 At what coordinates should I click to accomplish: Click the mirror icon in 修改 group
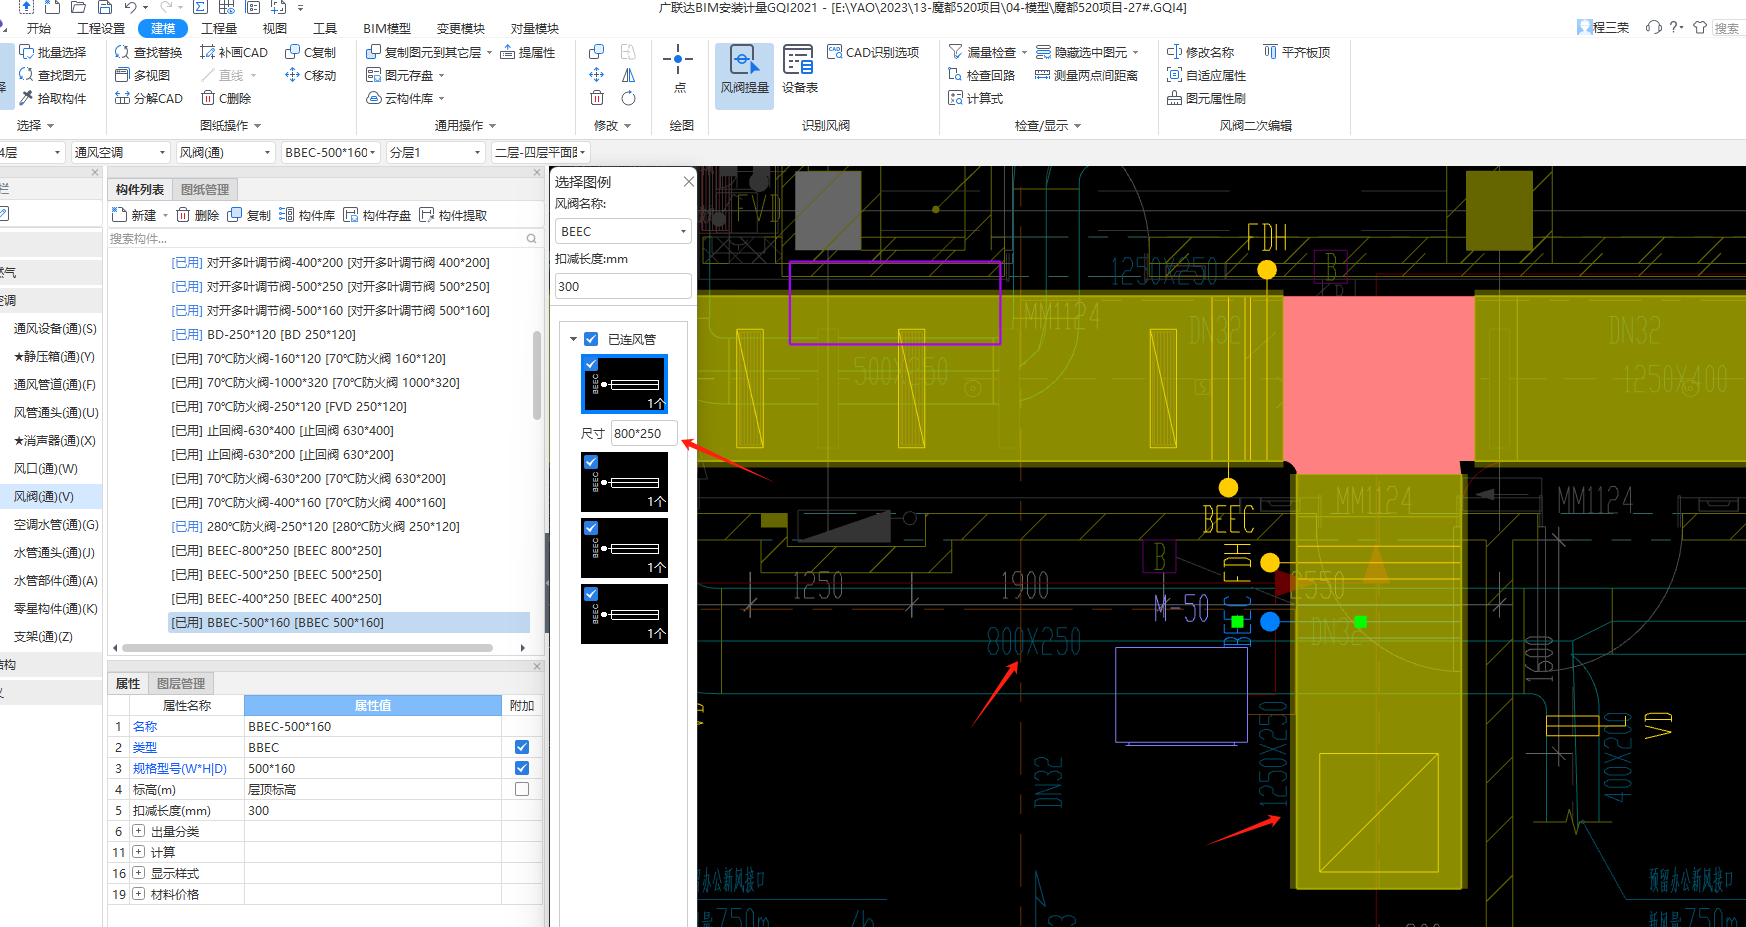[x=628, y=75]
